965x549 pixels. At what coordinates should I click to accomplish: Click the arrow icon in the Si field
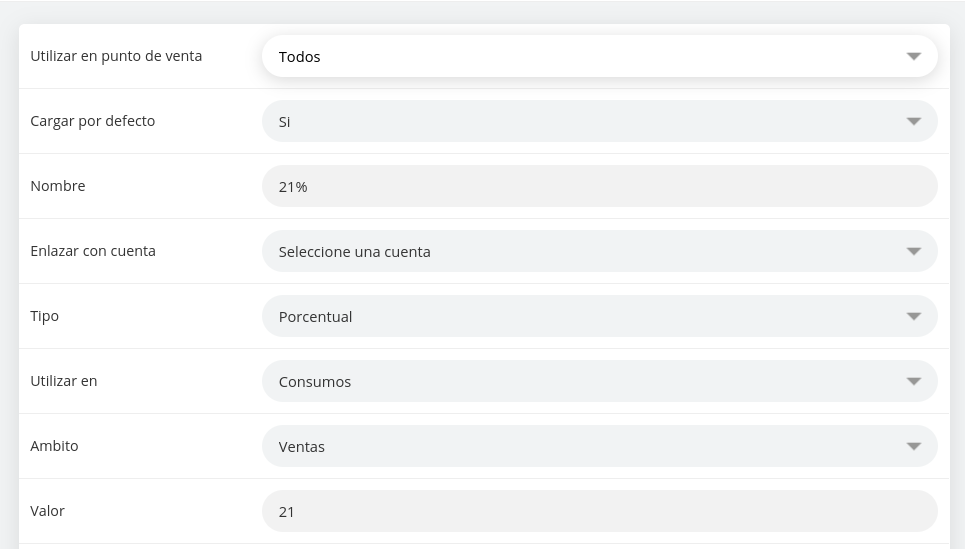pyautogui.click(x=913, y=122)
